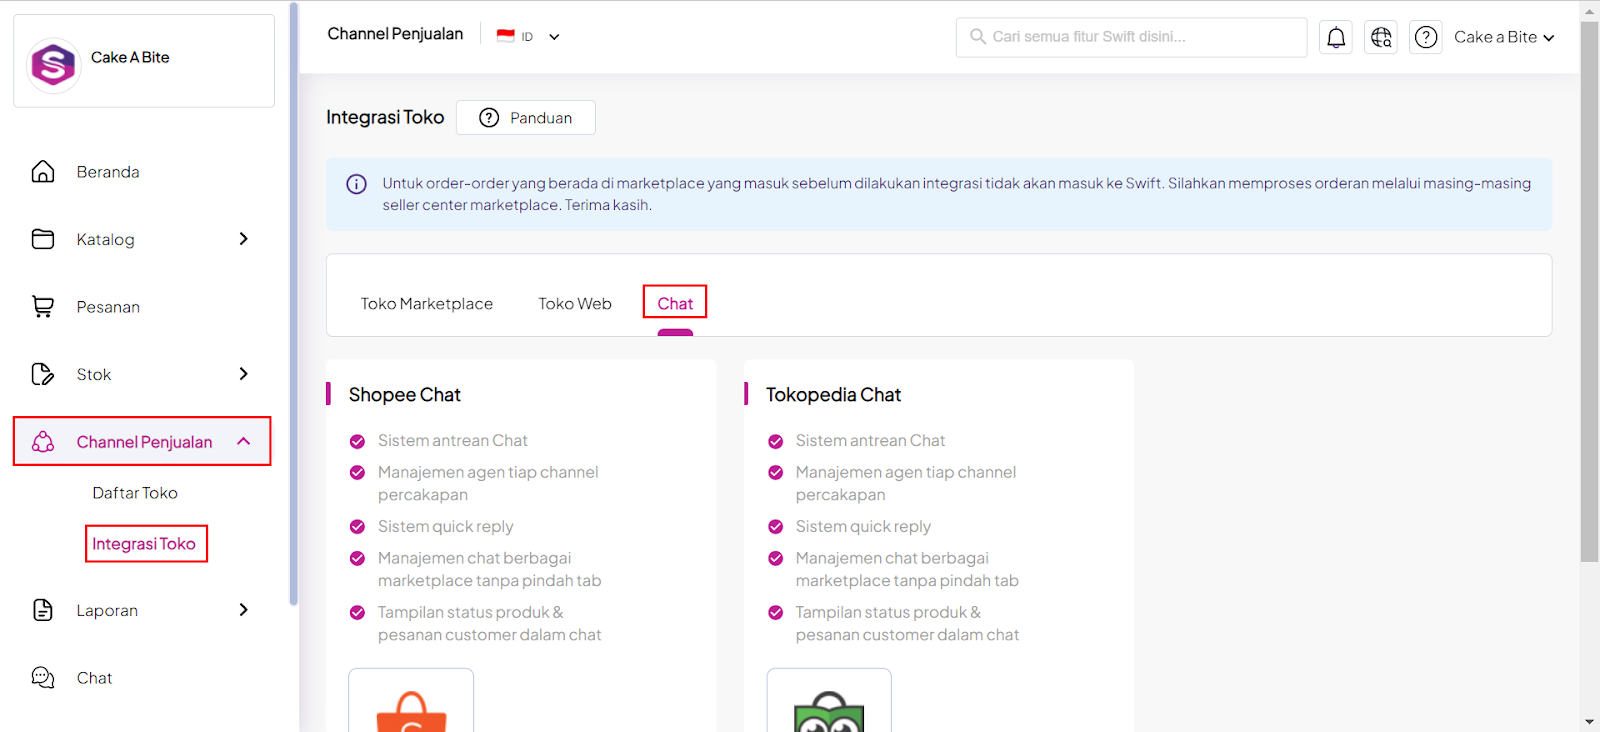Click the Chat bubbles icon in the sidebar
The height and width of the screenshot is (732, 1600).
click(43, 678)
